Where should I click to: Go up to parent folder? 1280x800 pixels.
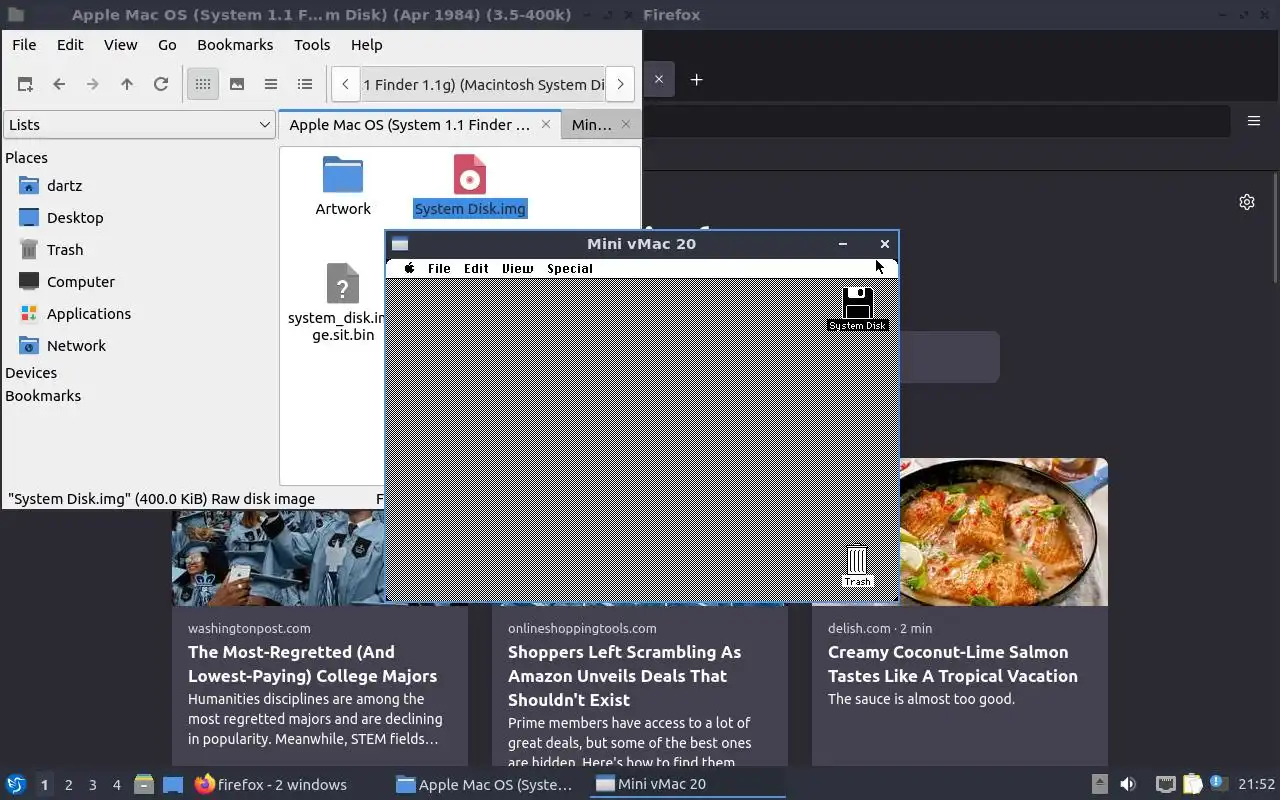point(127,84)
